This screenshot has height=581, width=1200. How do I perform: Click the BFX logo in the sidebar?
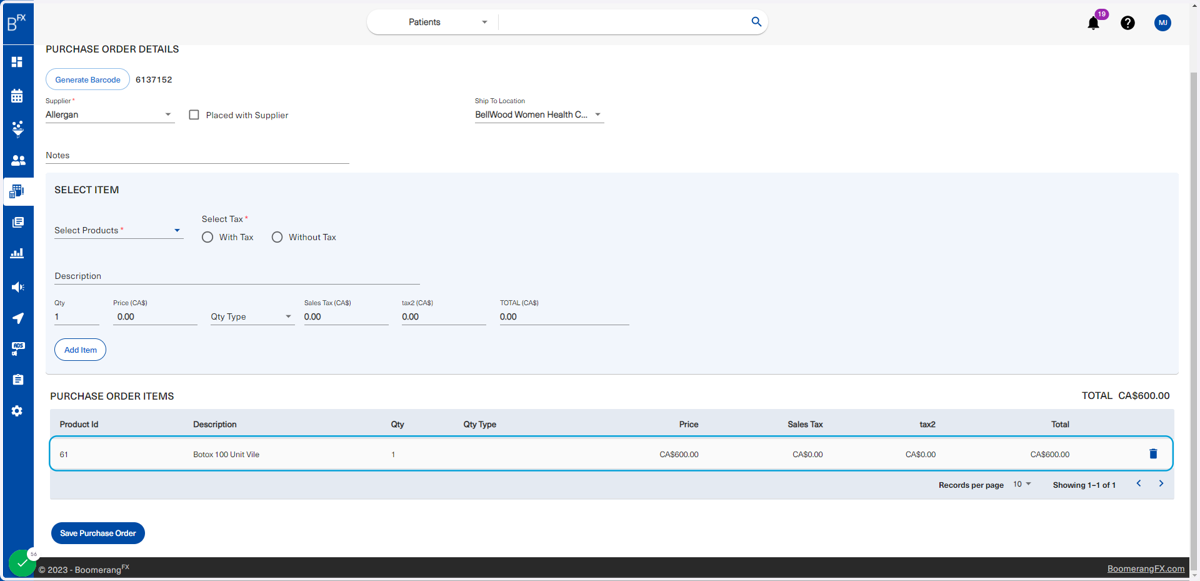(x=16, y=23)
